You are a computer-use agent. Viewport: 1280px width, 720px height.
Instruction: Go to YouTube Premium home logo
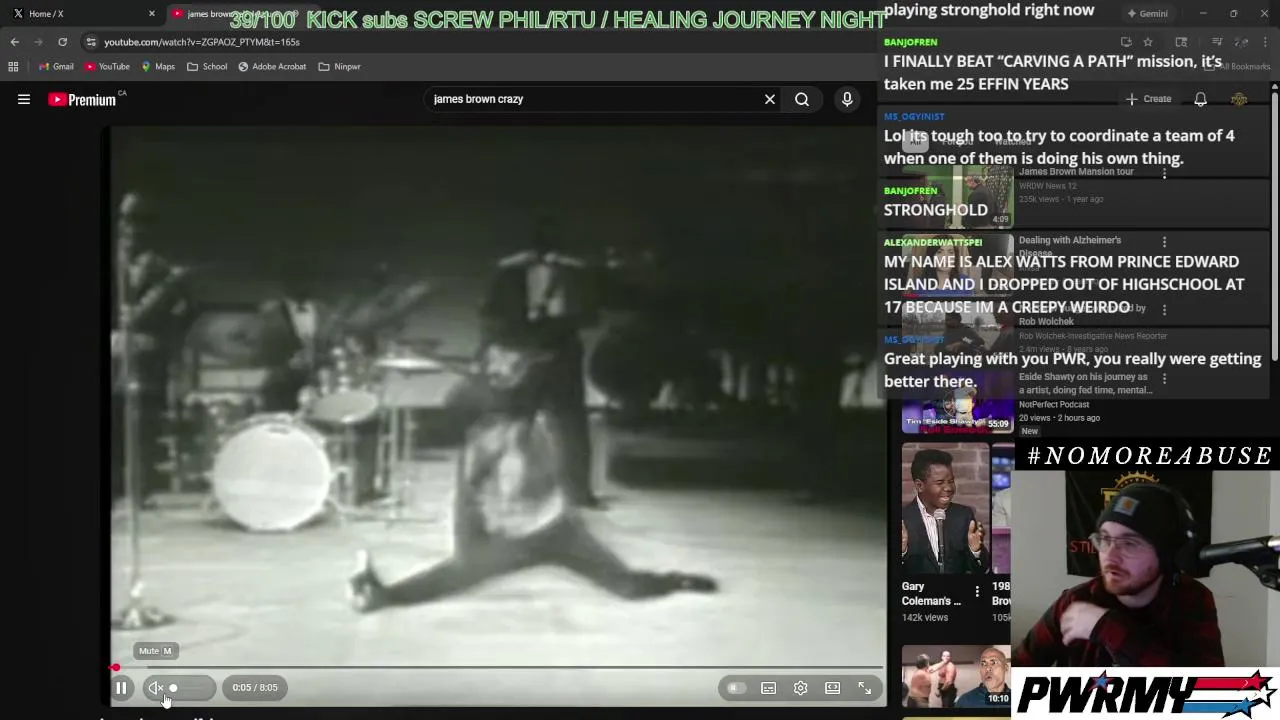click(x=82, y=99)
